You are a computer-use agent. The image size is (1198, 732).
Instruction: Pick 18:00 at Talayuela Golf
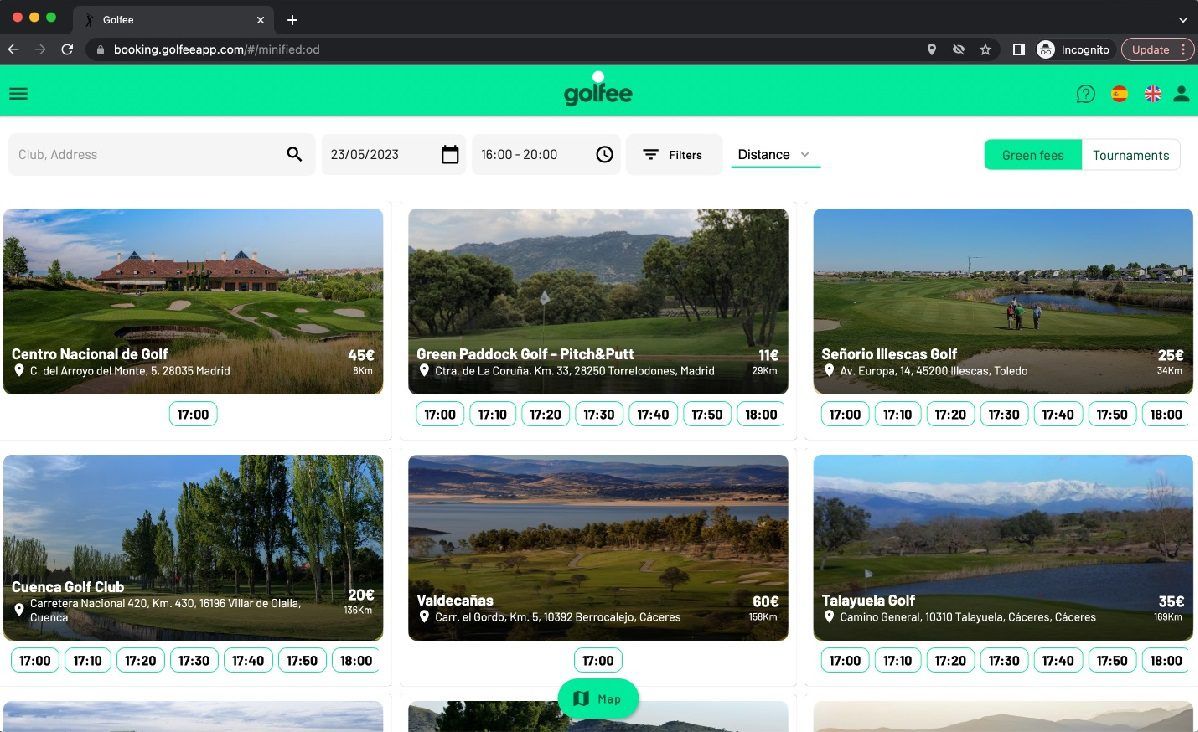coord(1166,660)
